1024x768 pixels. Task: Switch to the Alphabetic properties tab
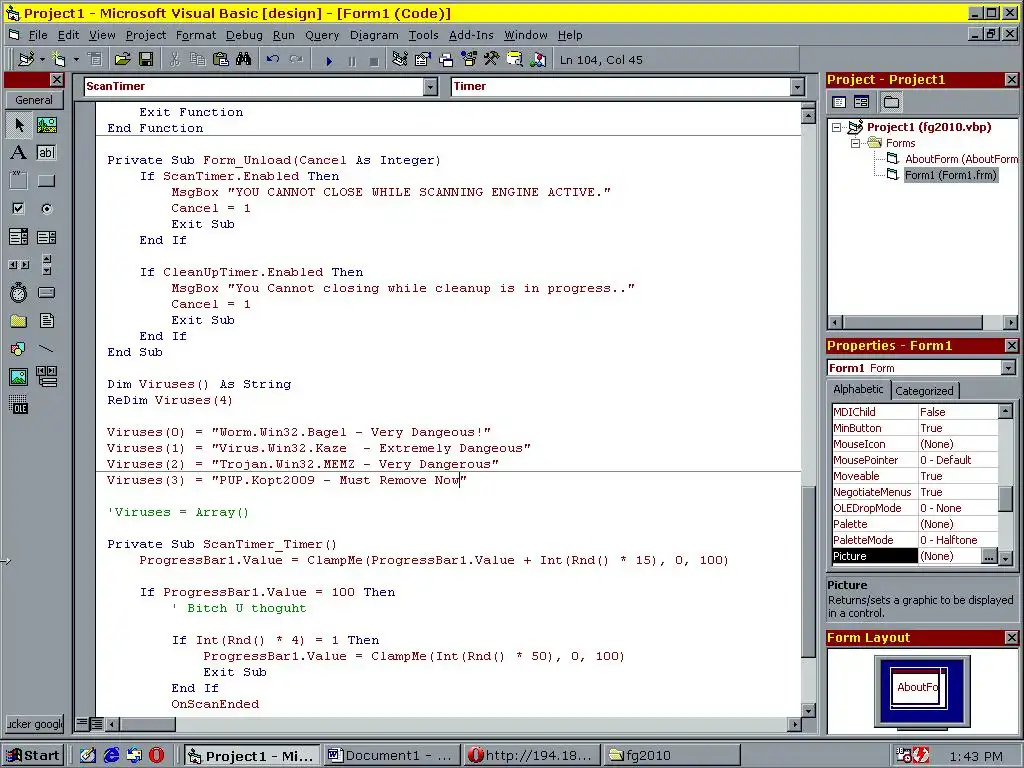point(858,389)
